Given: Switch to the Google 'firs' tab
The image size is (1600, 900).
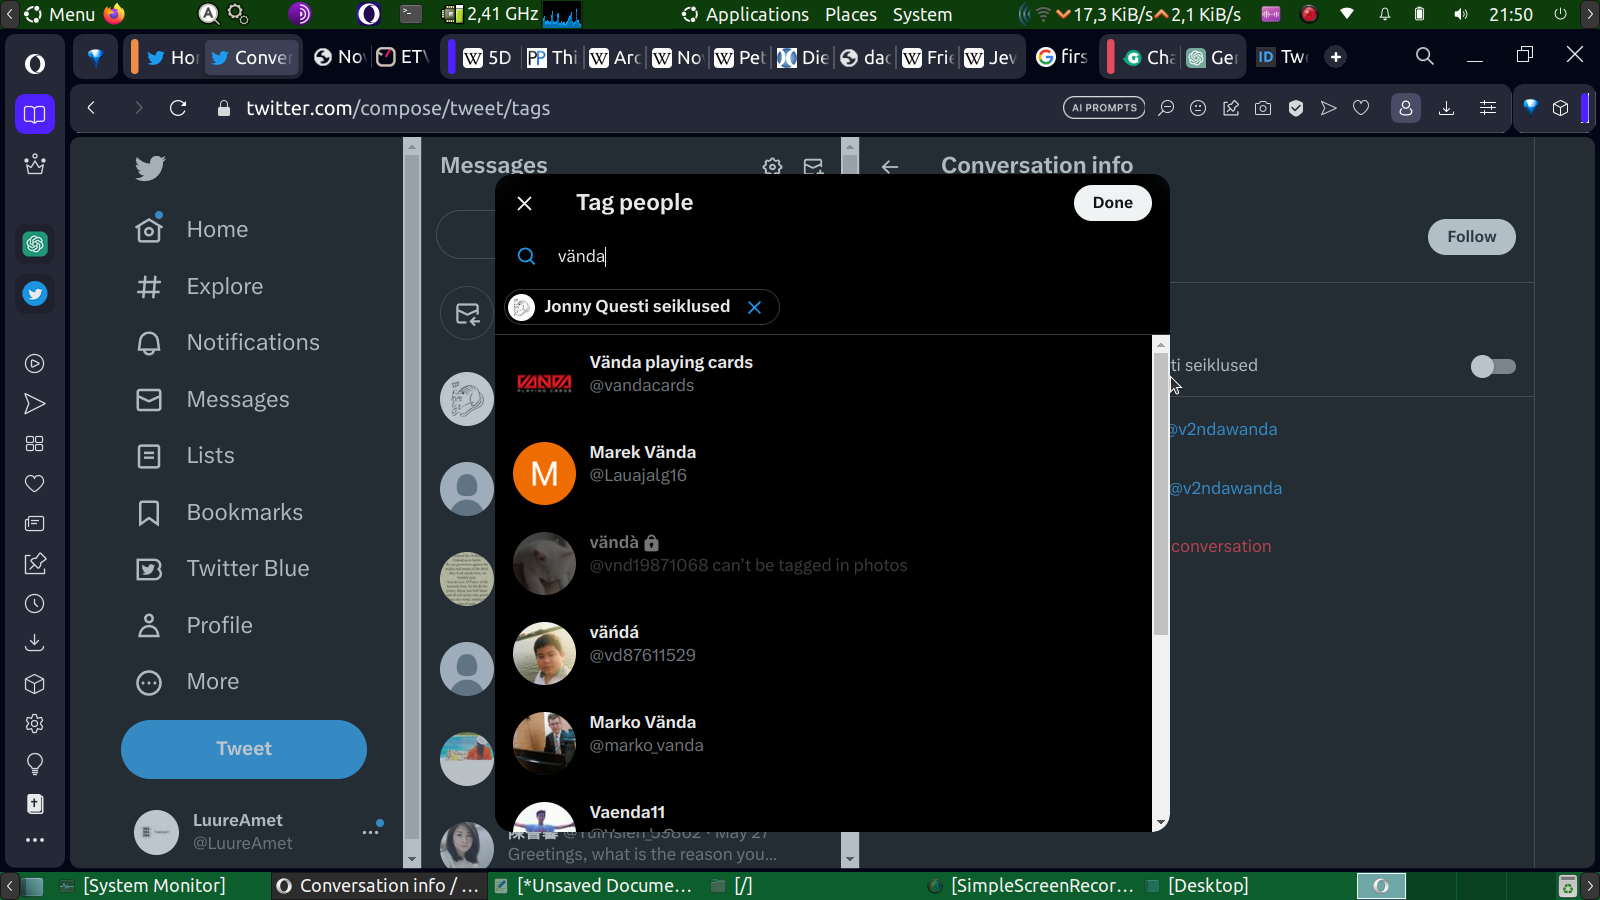Looking at the screenshot, I should point(1062,57).
